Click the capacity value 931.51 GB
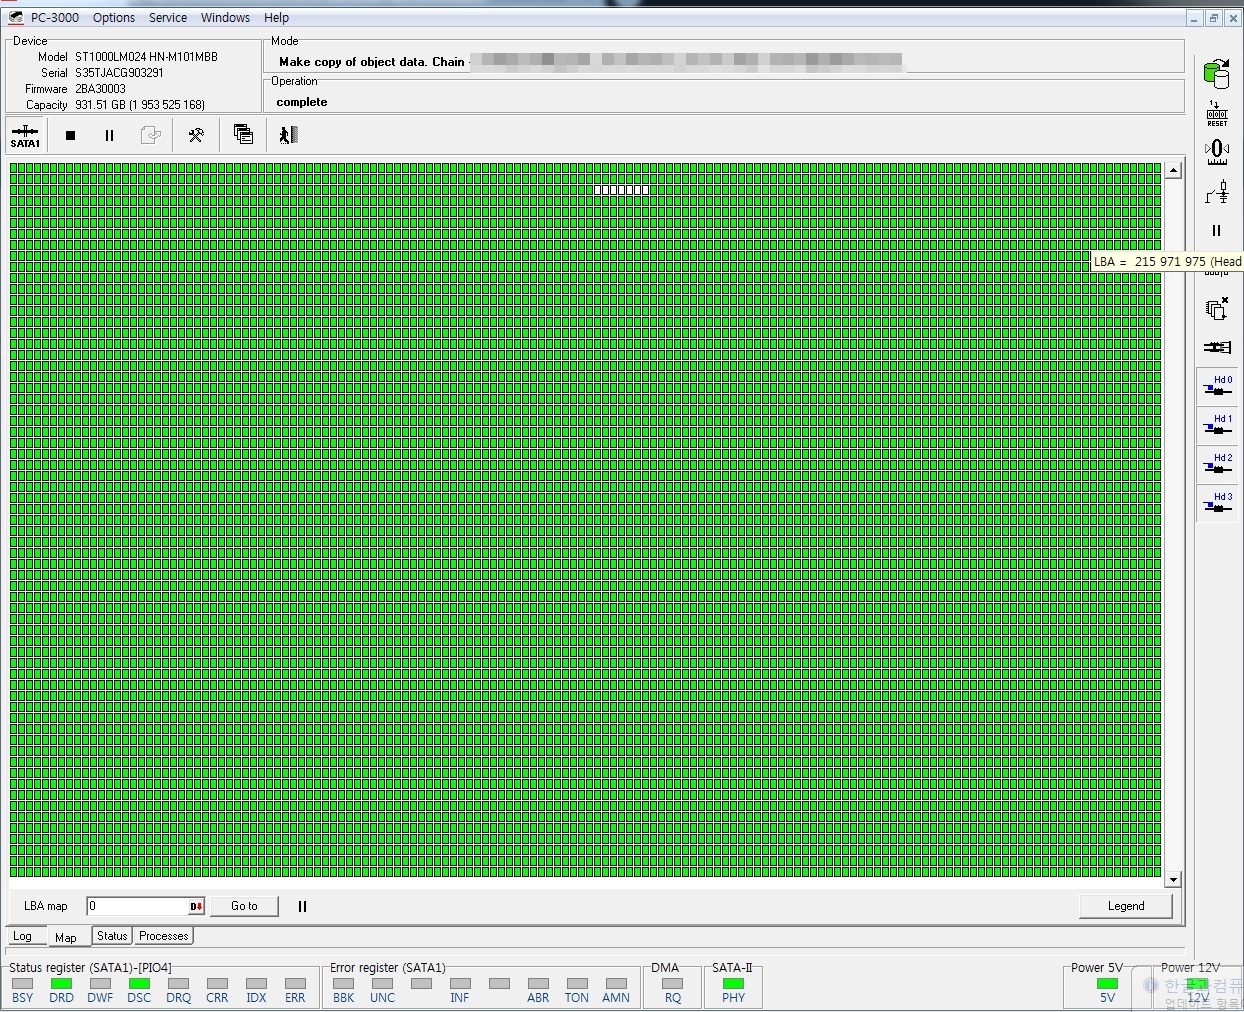 (x=140, y=105)
